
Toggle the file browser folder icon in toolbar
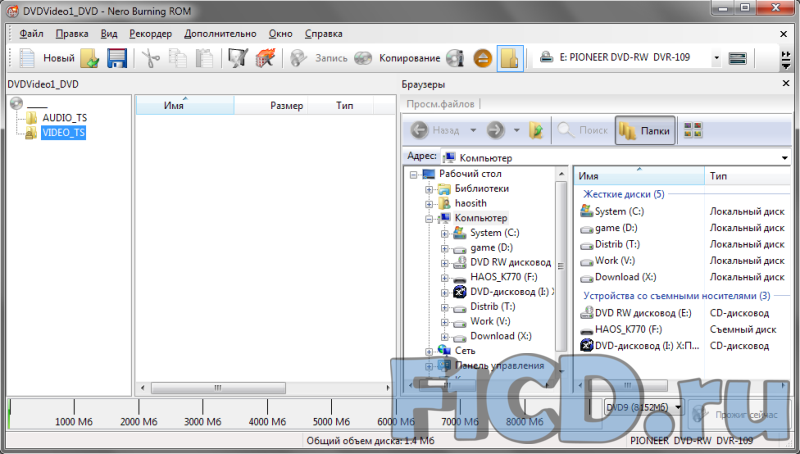(x=510, y=58)
